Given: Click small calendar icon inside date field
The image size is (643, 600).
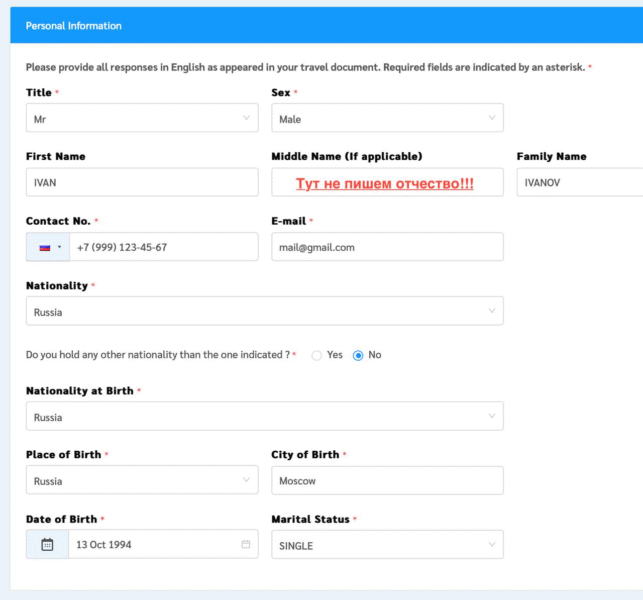Looking at the screenshot, I should click(246, 545).
